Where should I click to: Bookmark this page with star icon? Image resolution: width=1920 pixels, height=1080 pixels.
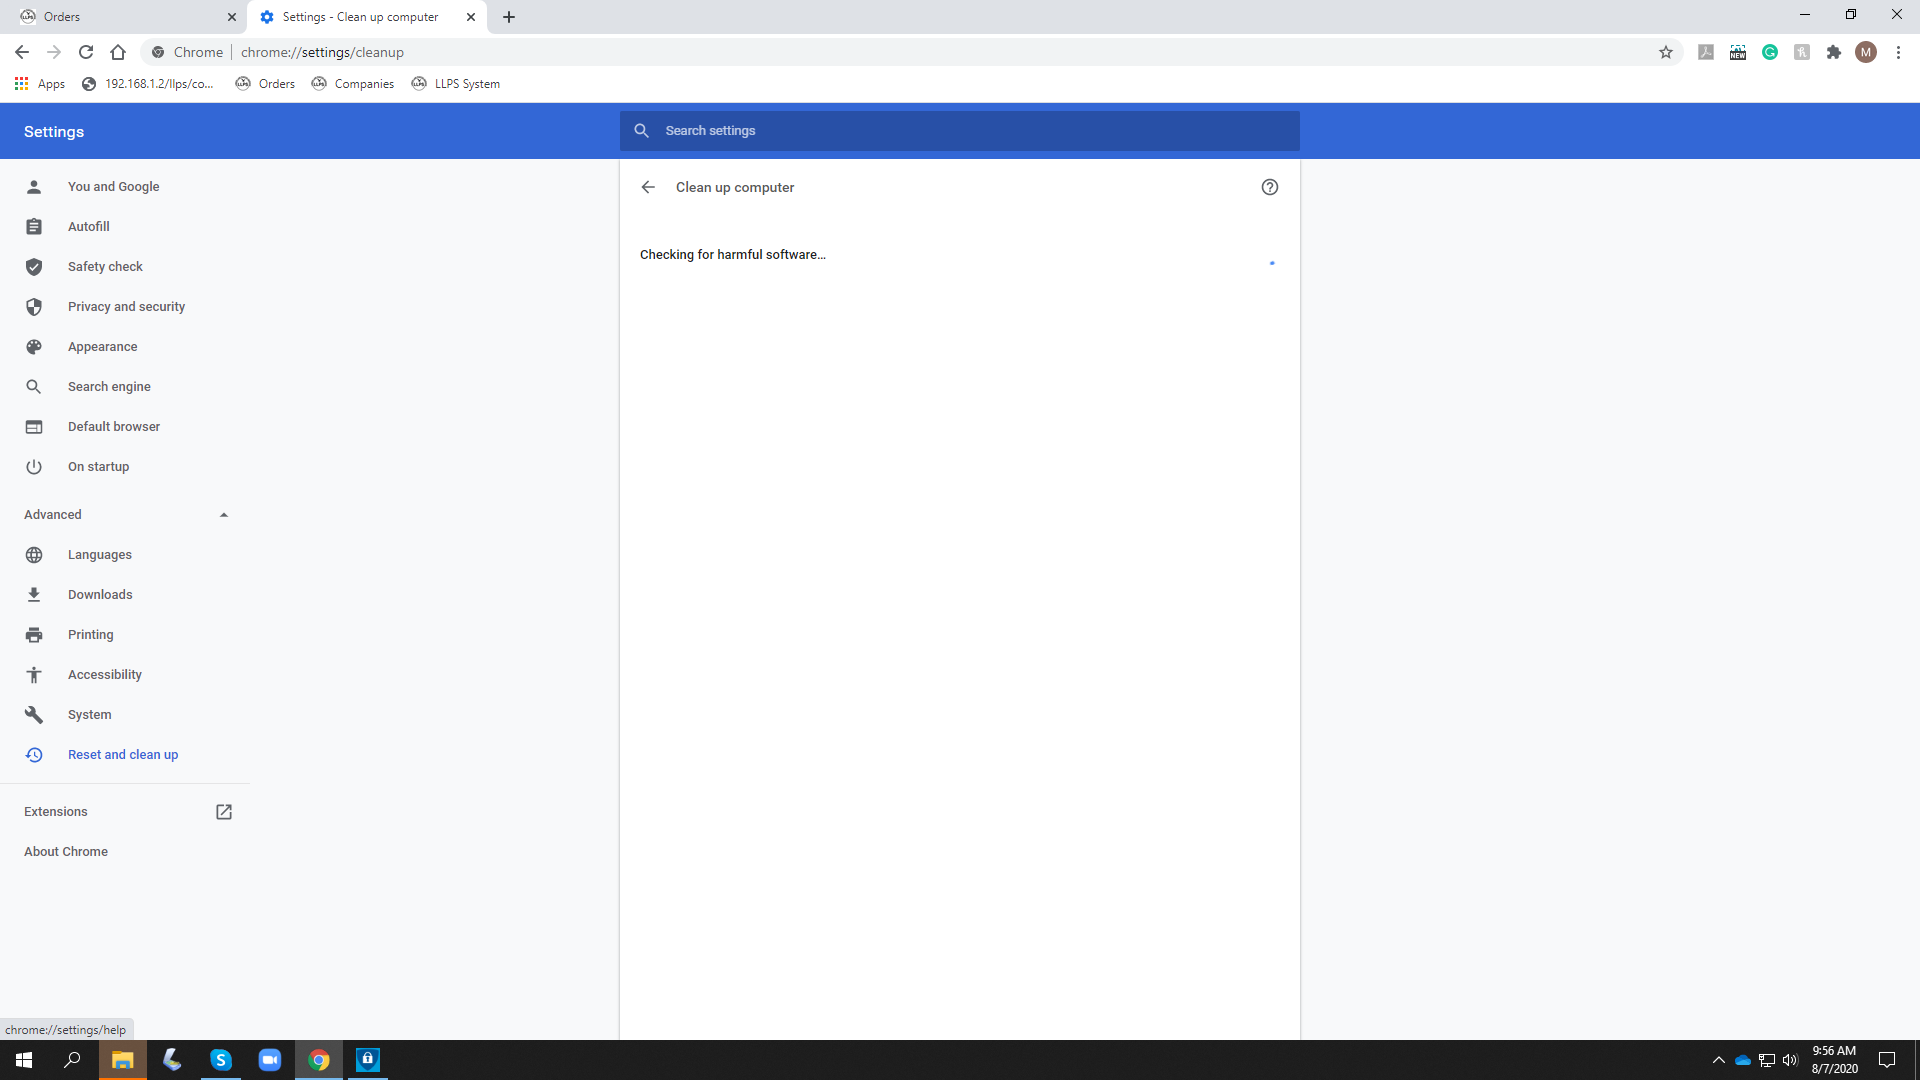[1666, 52]
